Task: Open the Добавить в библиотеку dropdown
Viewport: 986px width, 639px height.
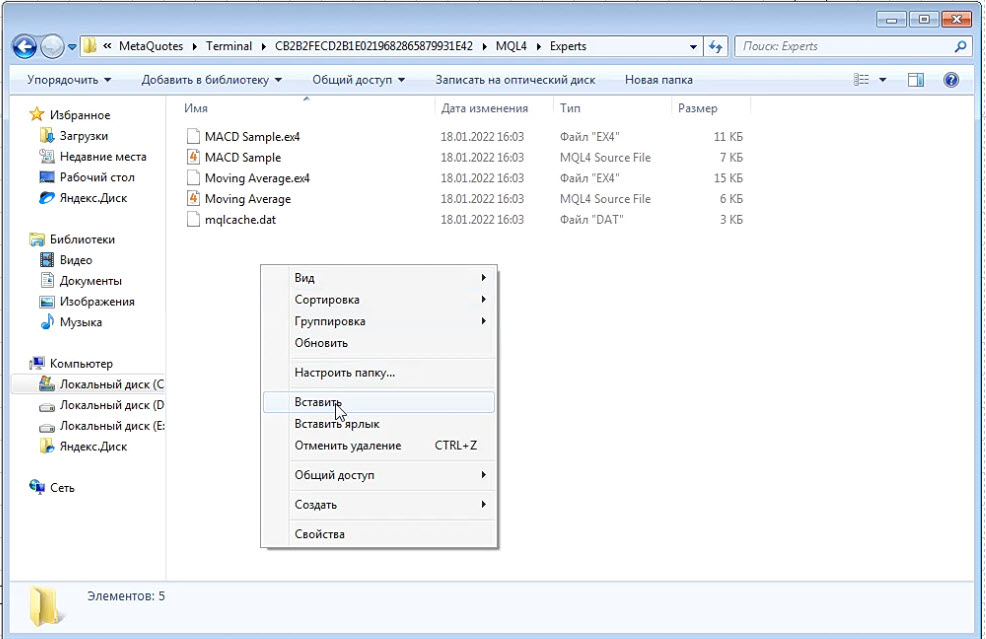Action: [x=211, y=80]
